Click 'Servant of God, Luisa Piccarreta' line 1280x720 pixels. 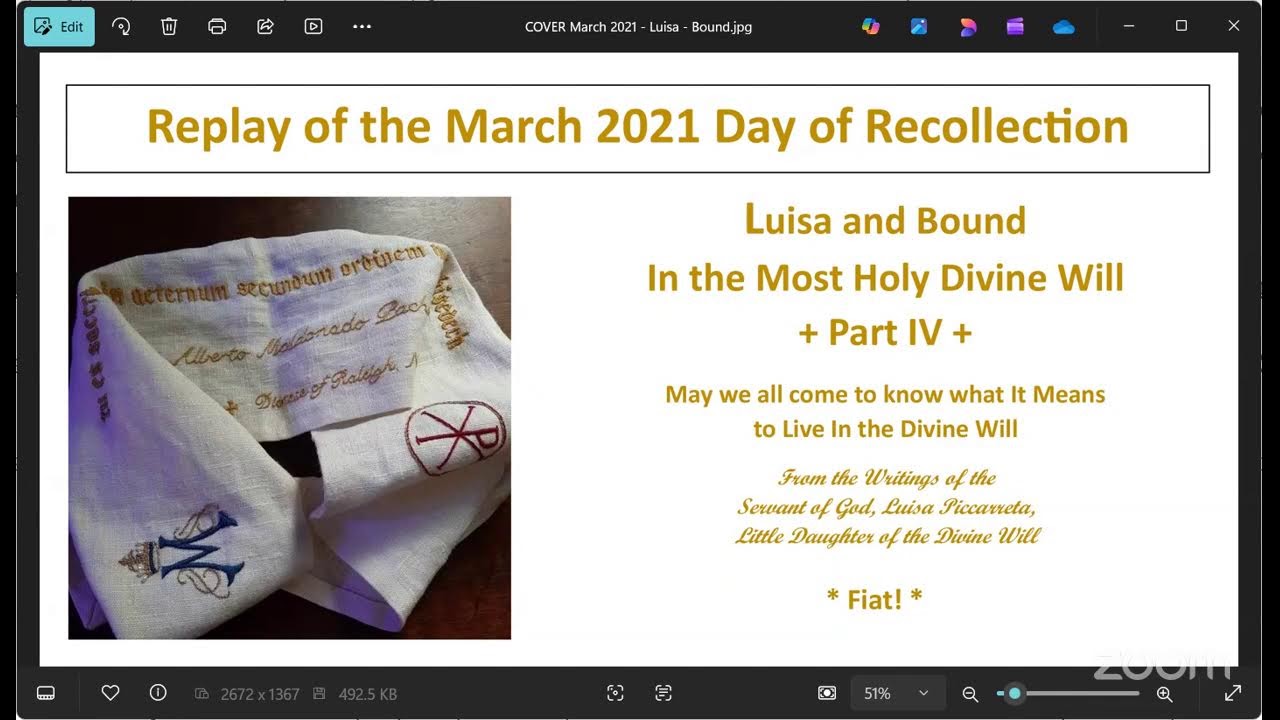click(x=887, y=507)
